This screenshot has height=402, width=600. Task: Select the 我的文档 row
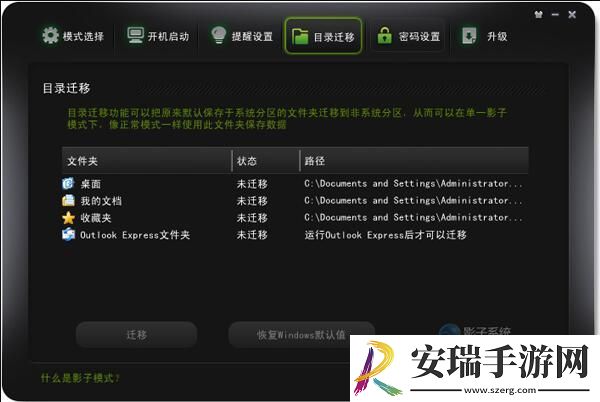pos(295,200)
